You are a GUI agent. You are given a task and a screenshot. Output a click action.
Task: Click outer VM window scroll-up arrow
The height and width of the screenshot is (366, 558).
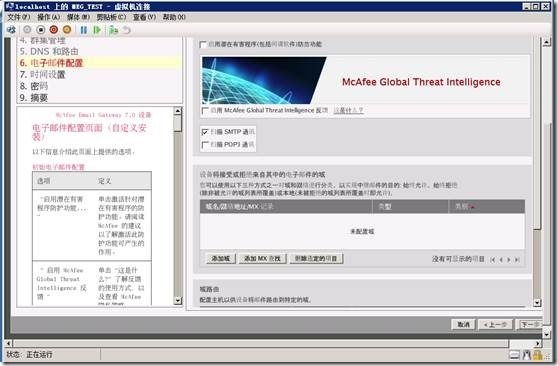547,42
